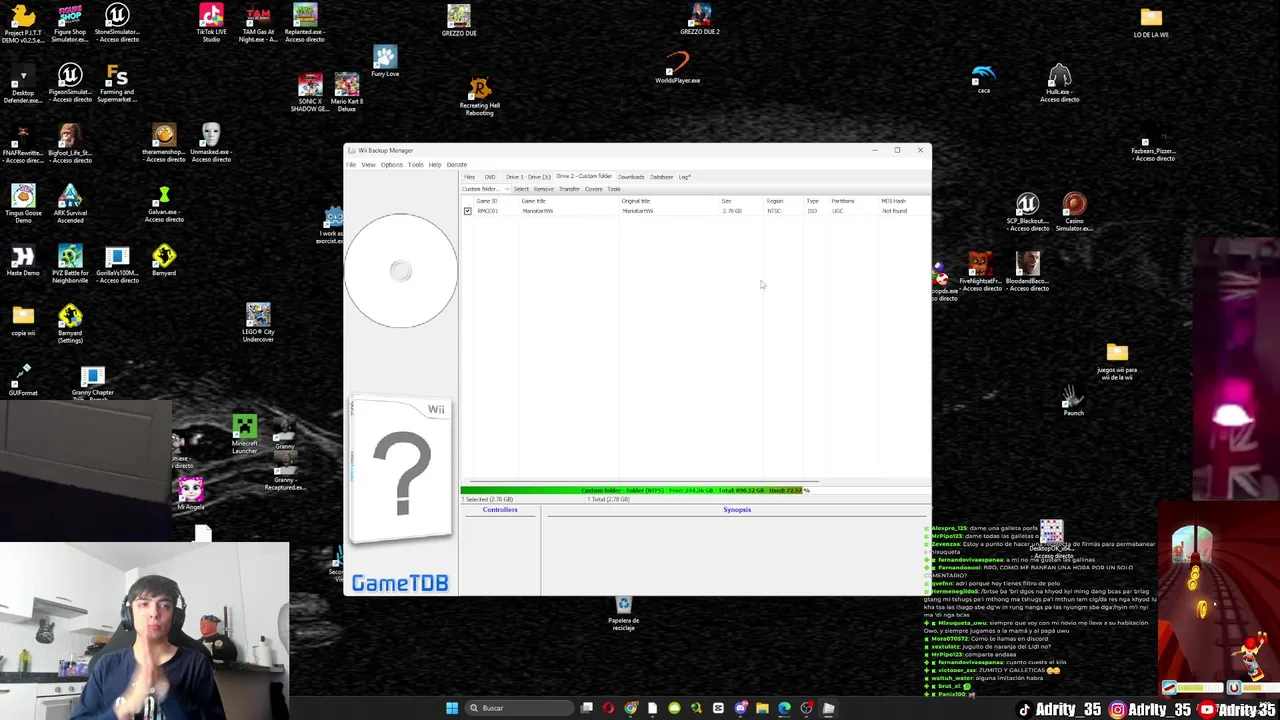Open Discord from the taskbar
The width and height of the screenshot is (1280, 720).
point(740,708)
